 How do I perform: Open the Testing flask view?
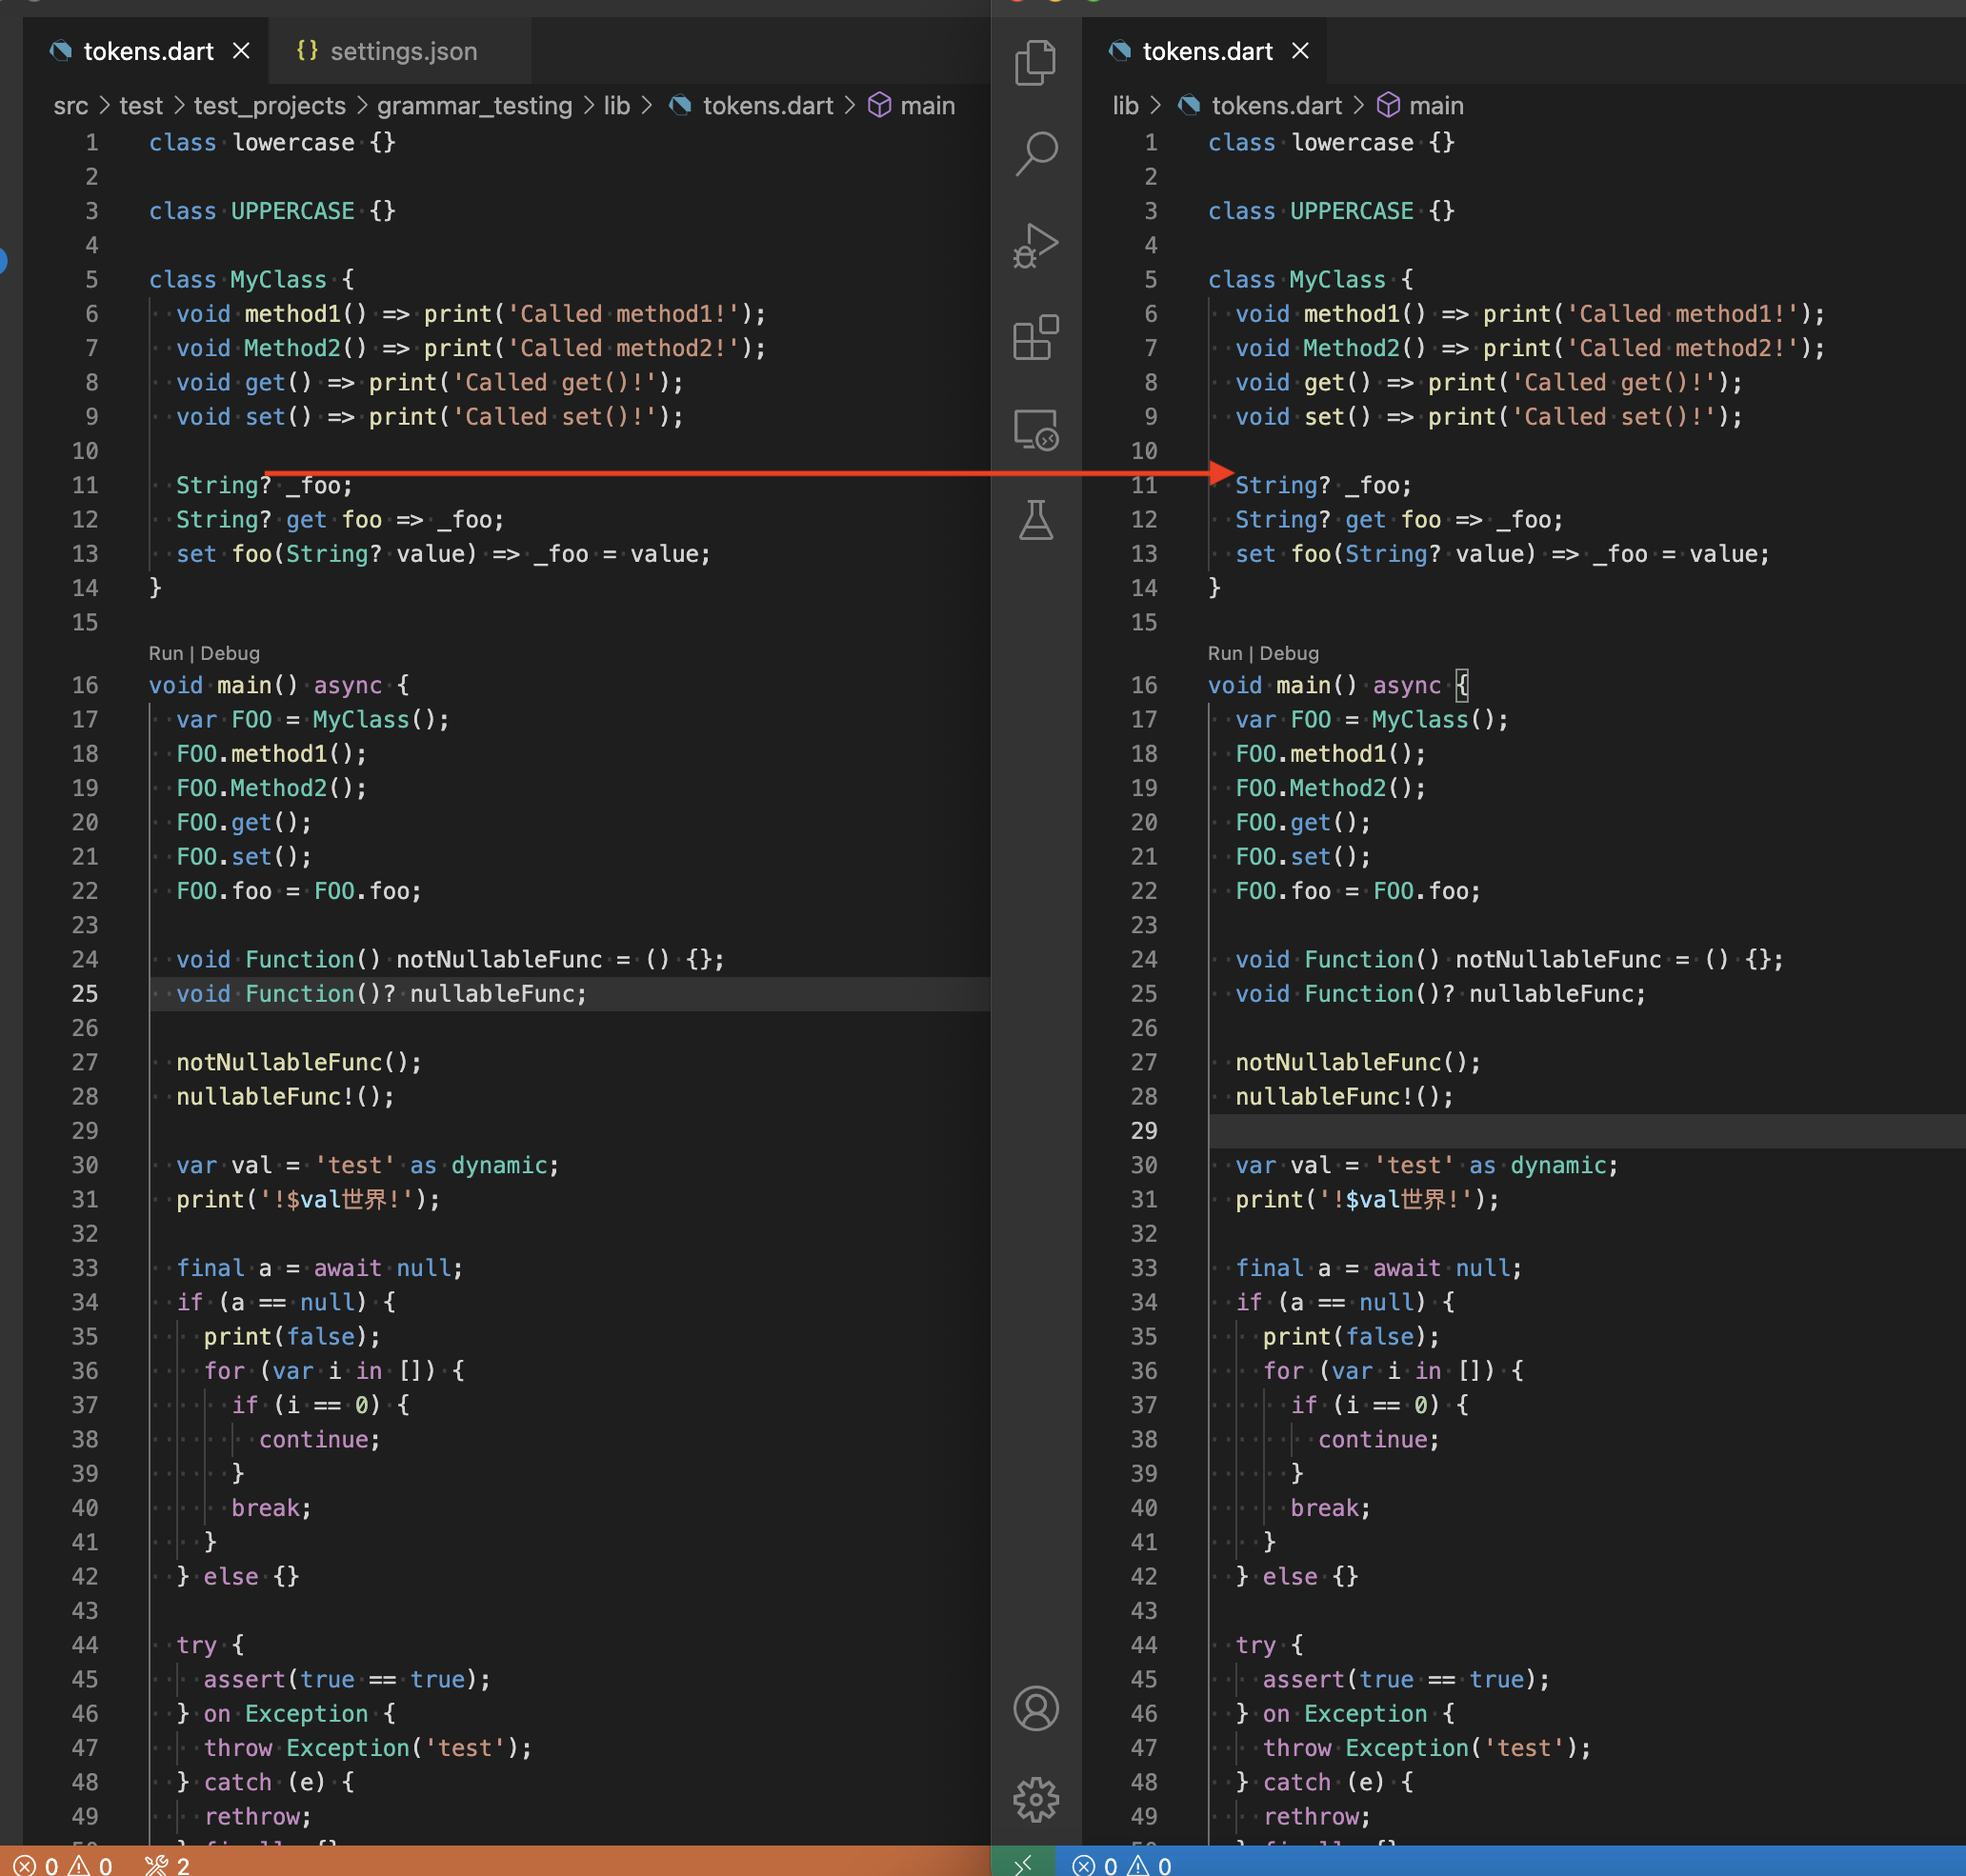click(x=1037, y=520)
